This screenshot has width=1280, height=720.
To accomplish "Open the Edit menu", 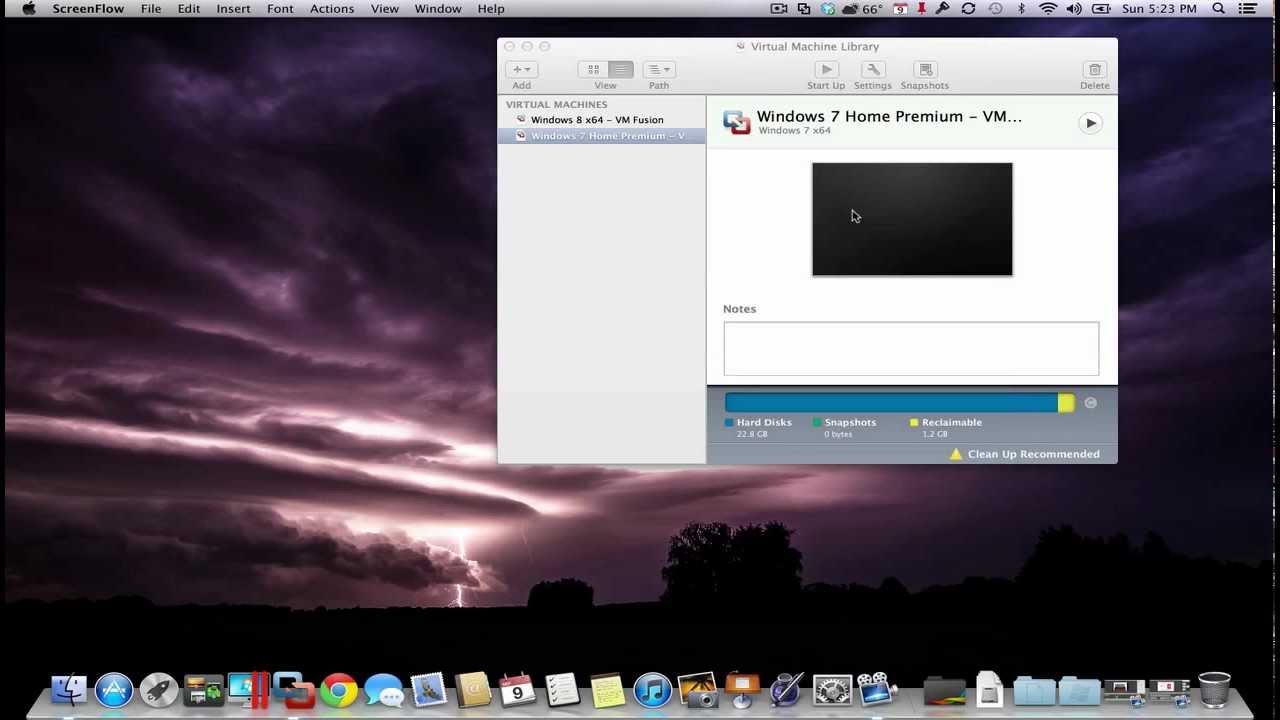I will [x=189, y=9].
